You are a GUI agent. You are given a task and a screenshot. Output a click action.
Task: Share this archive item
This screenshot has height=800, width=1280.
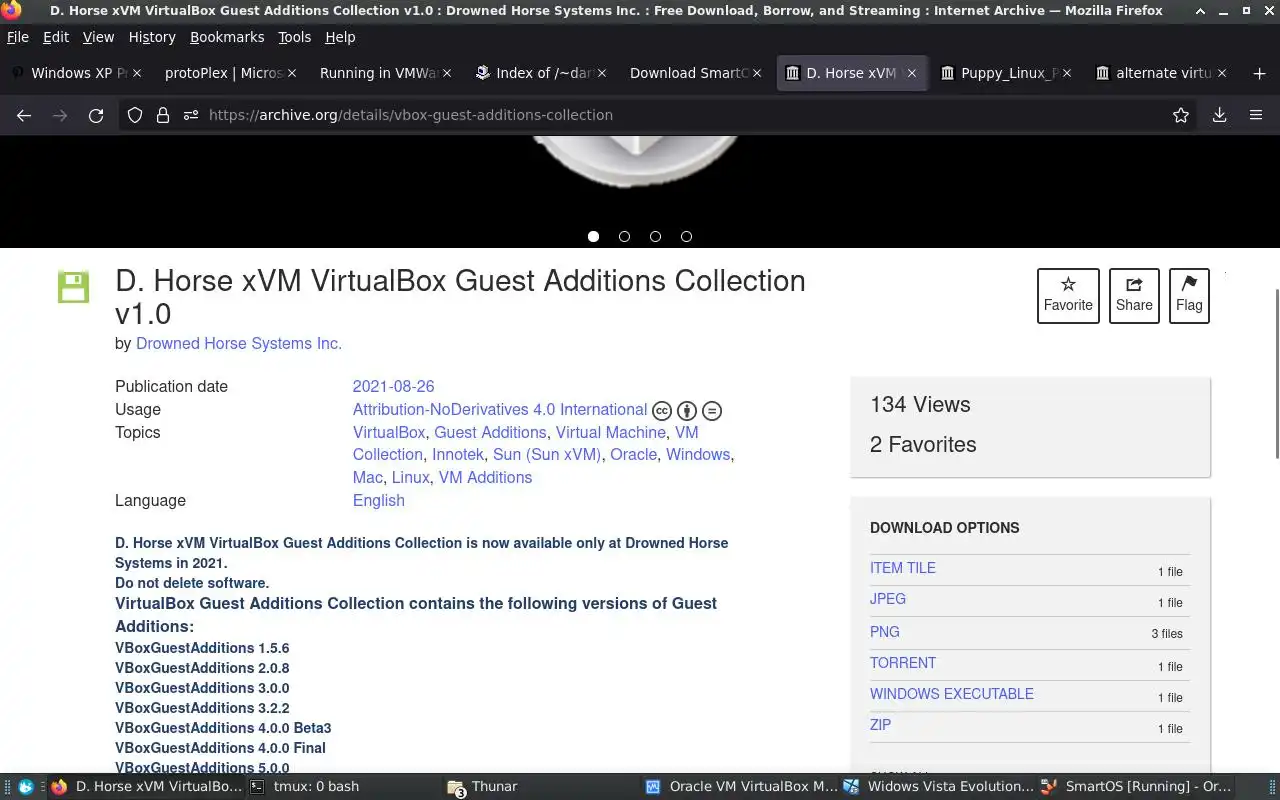tap(1134, 296)
